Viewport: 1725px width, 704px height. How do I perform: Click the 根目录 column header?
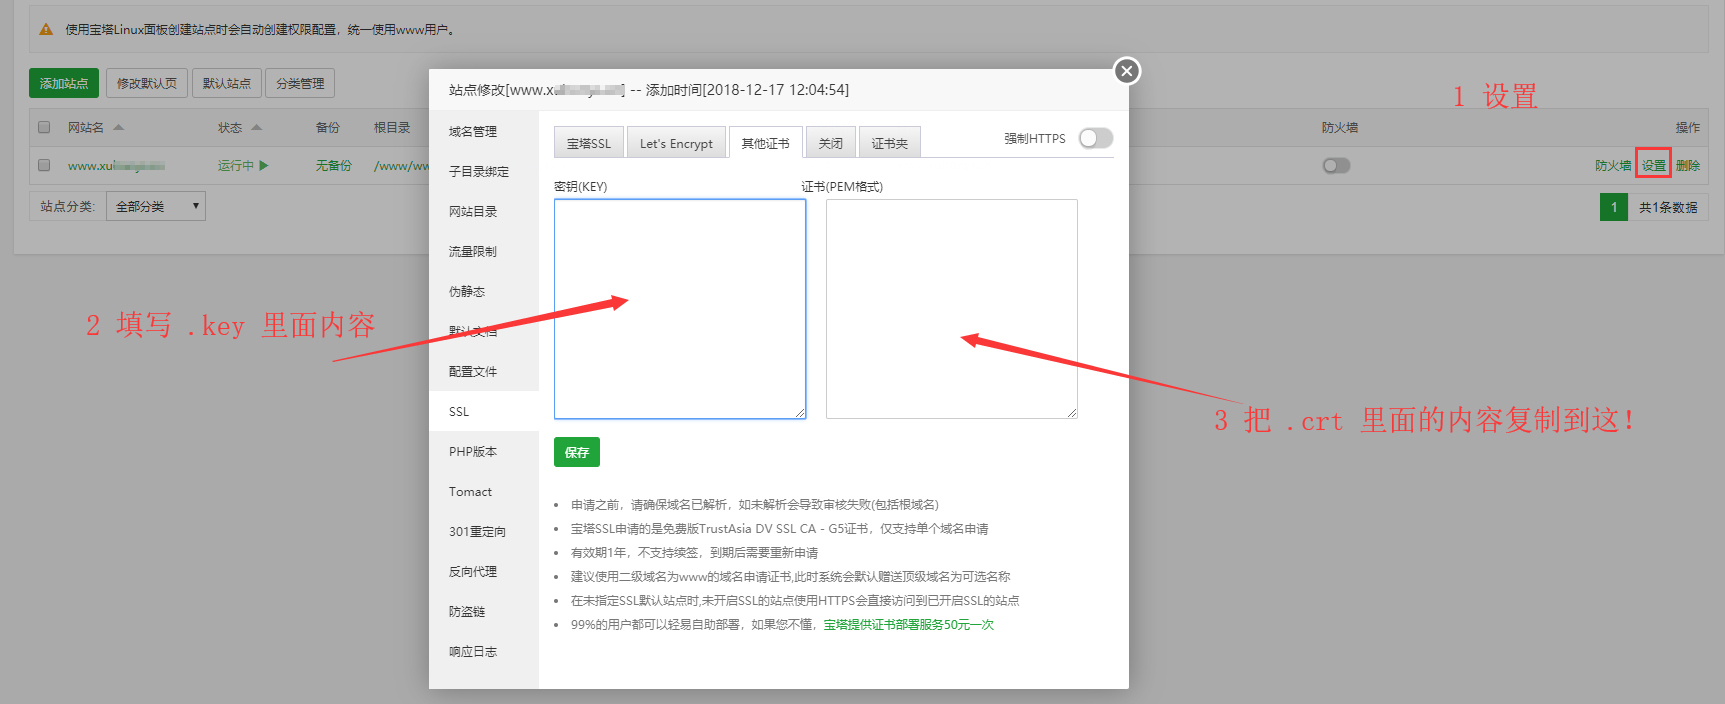pyautogui.click(x=392, y=127)
